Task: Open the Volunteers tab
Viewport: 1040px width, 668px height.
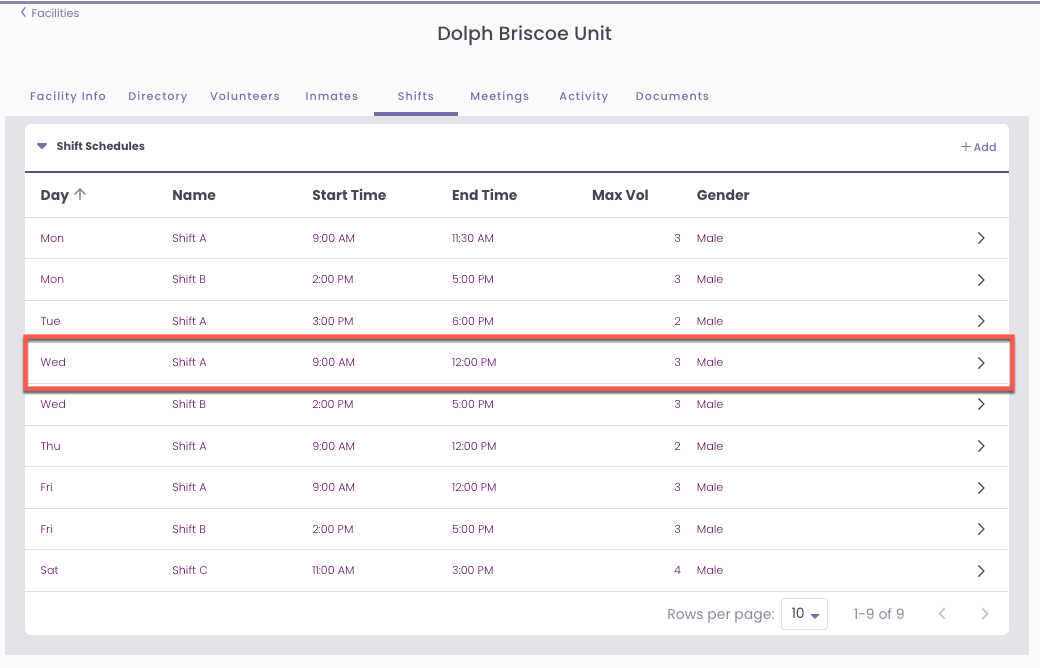Action: (245, 96)
